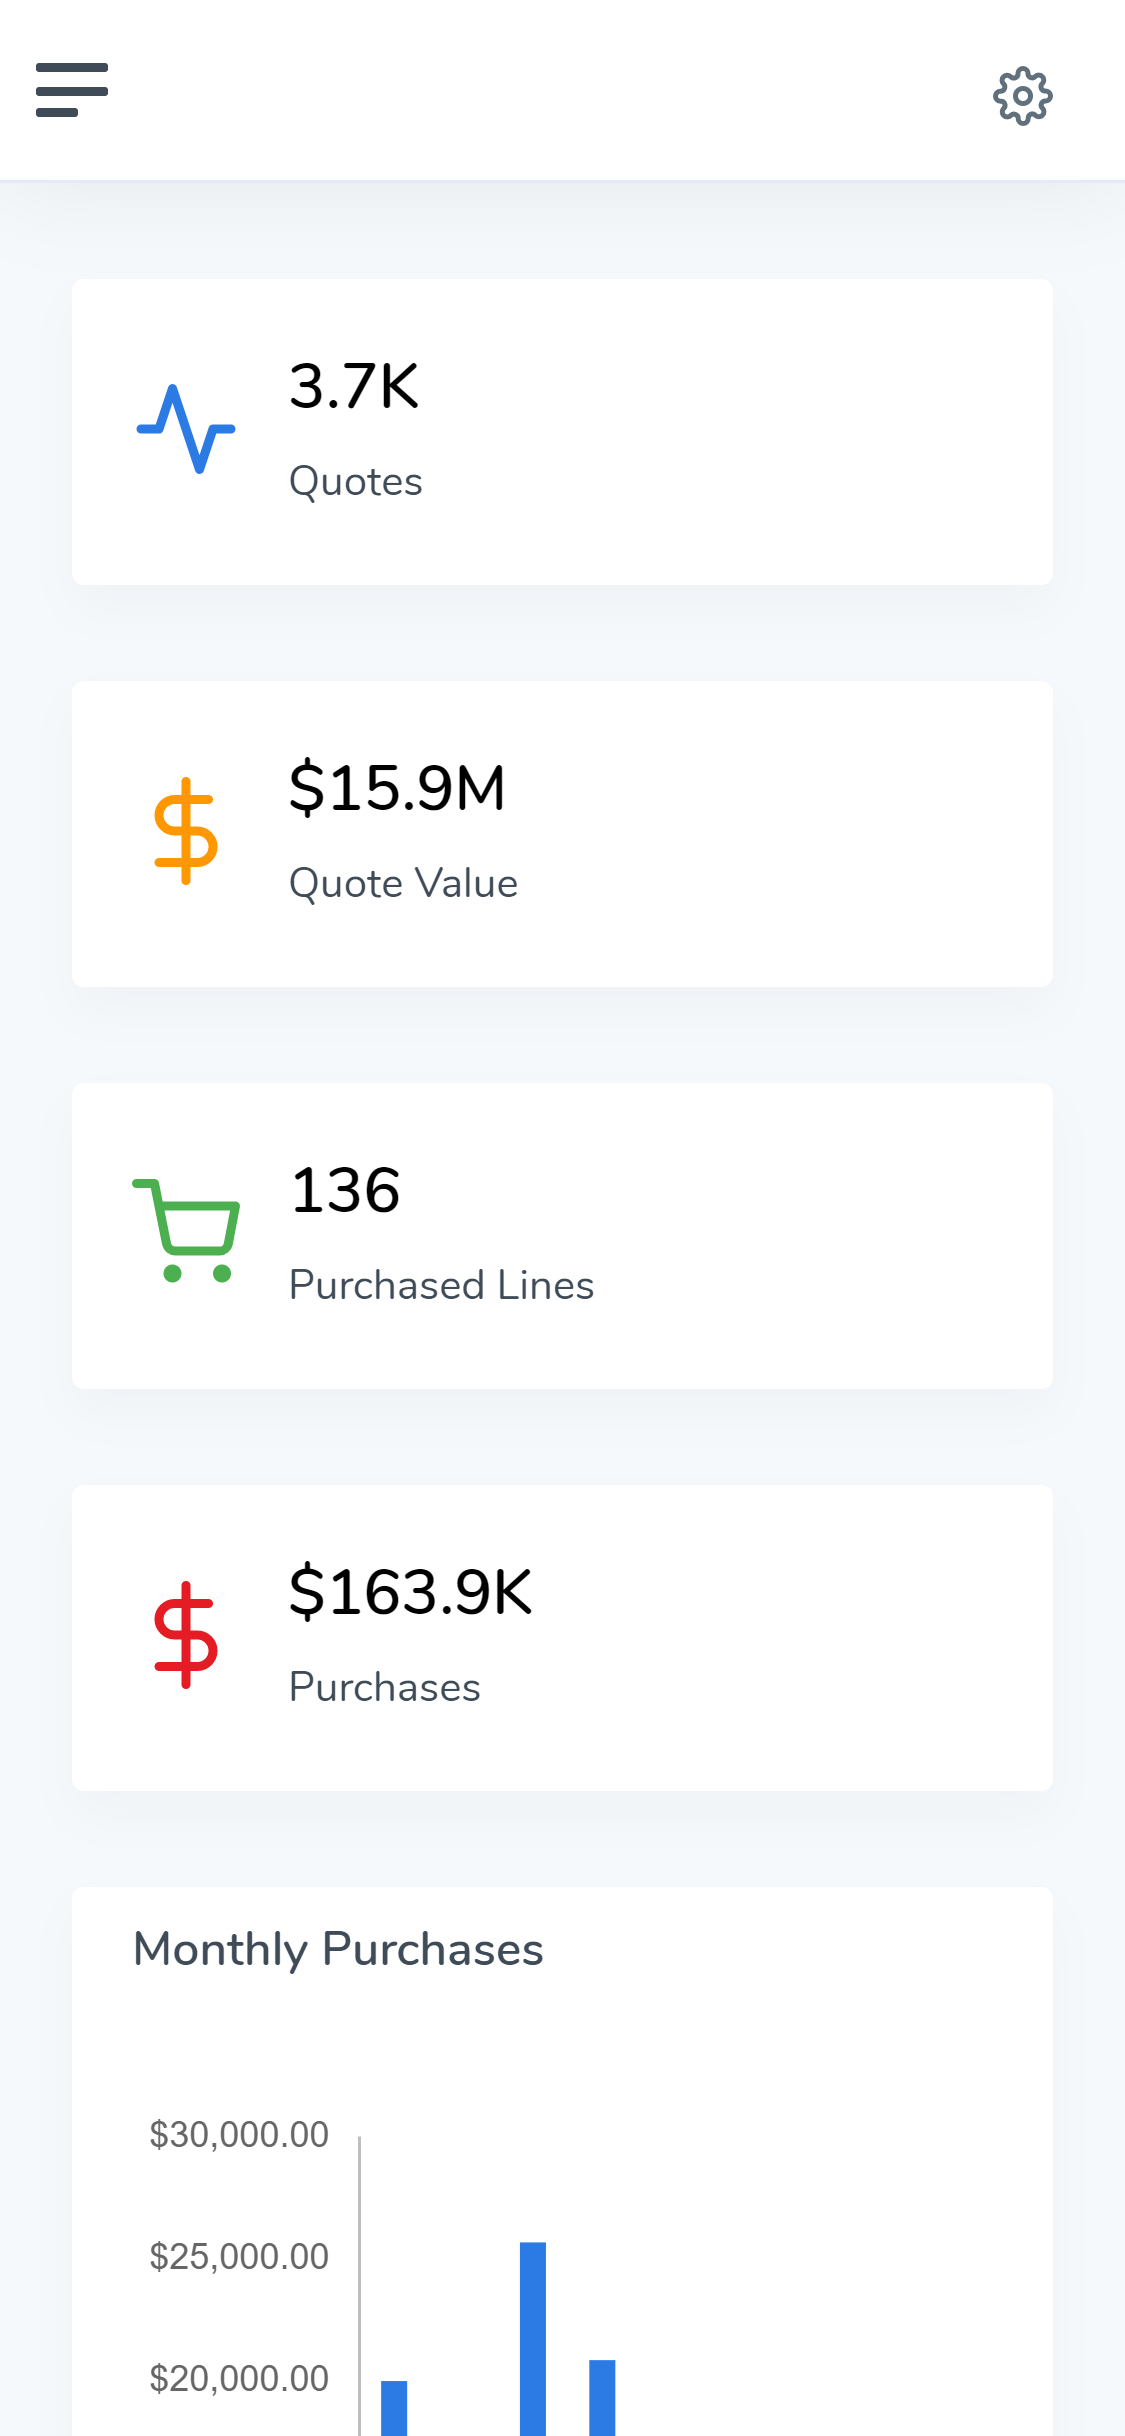Click the green shopping cart icon
1125x2436 pixels.
tap(187, 1231)
